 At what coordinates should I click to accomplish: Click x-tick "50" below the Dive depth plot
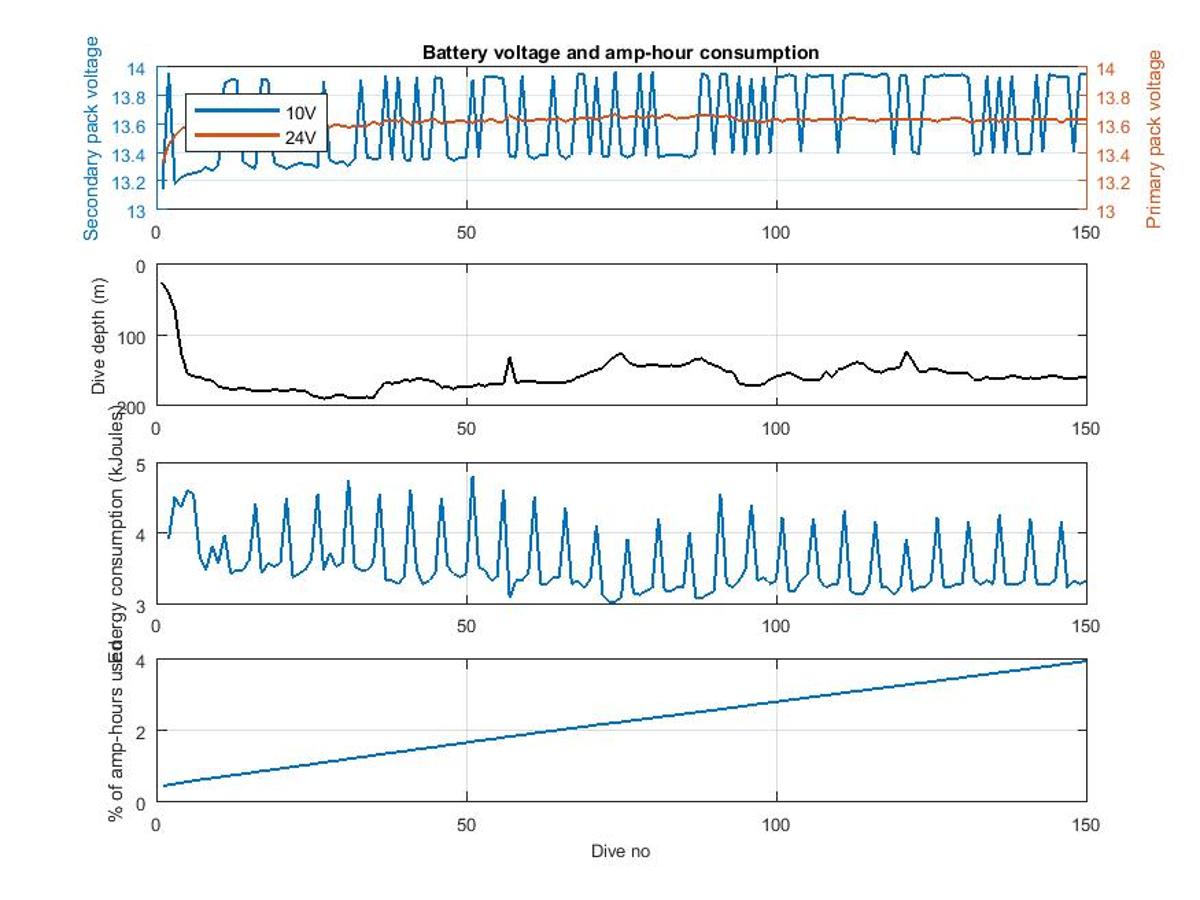466,428
